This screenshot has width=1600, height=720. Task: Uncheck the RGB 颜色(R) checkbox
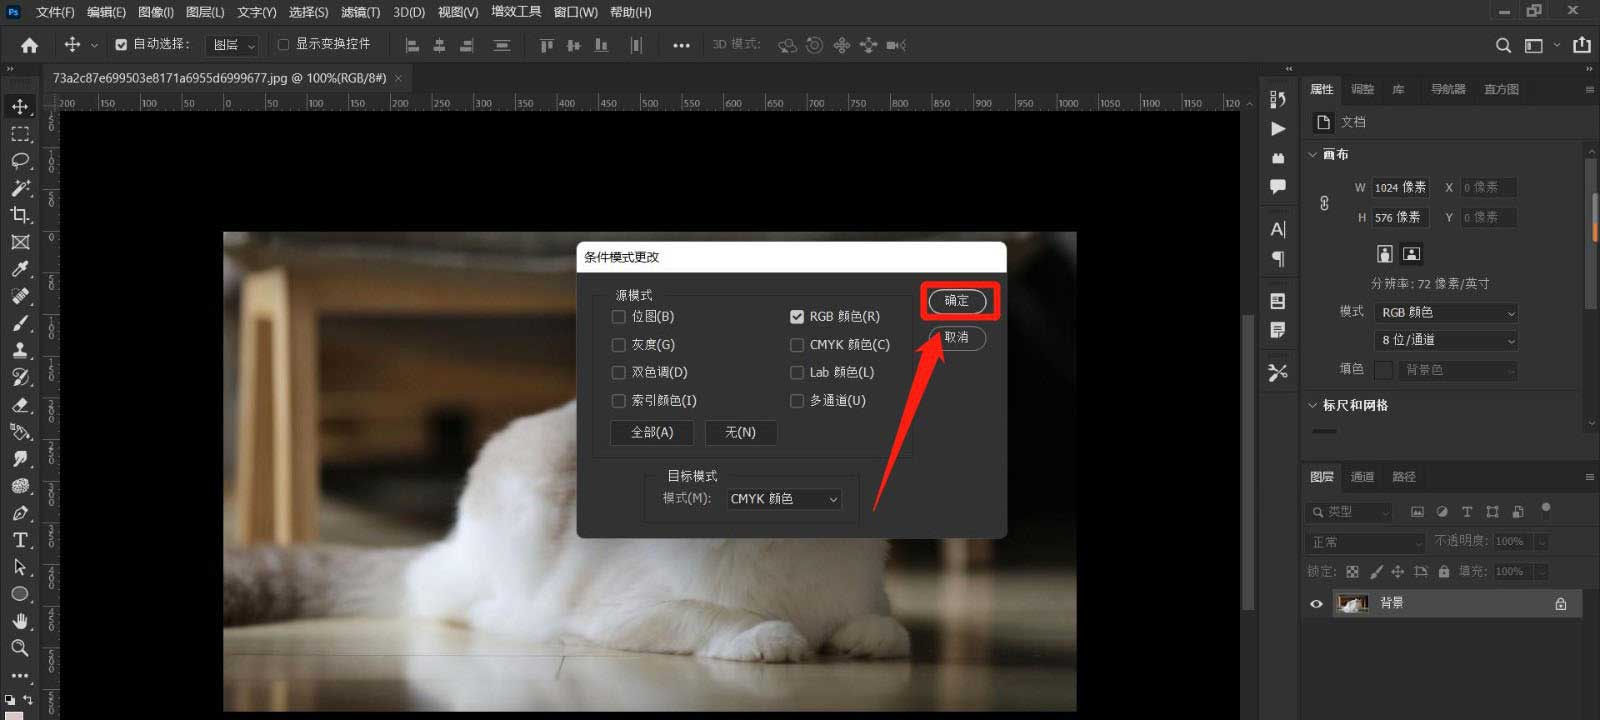click(797, 317)
